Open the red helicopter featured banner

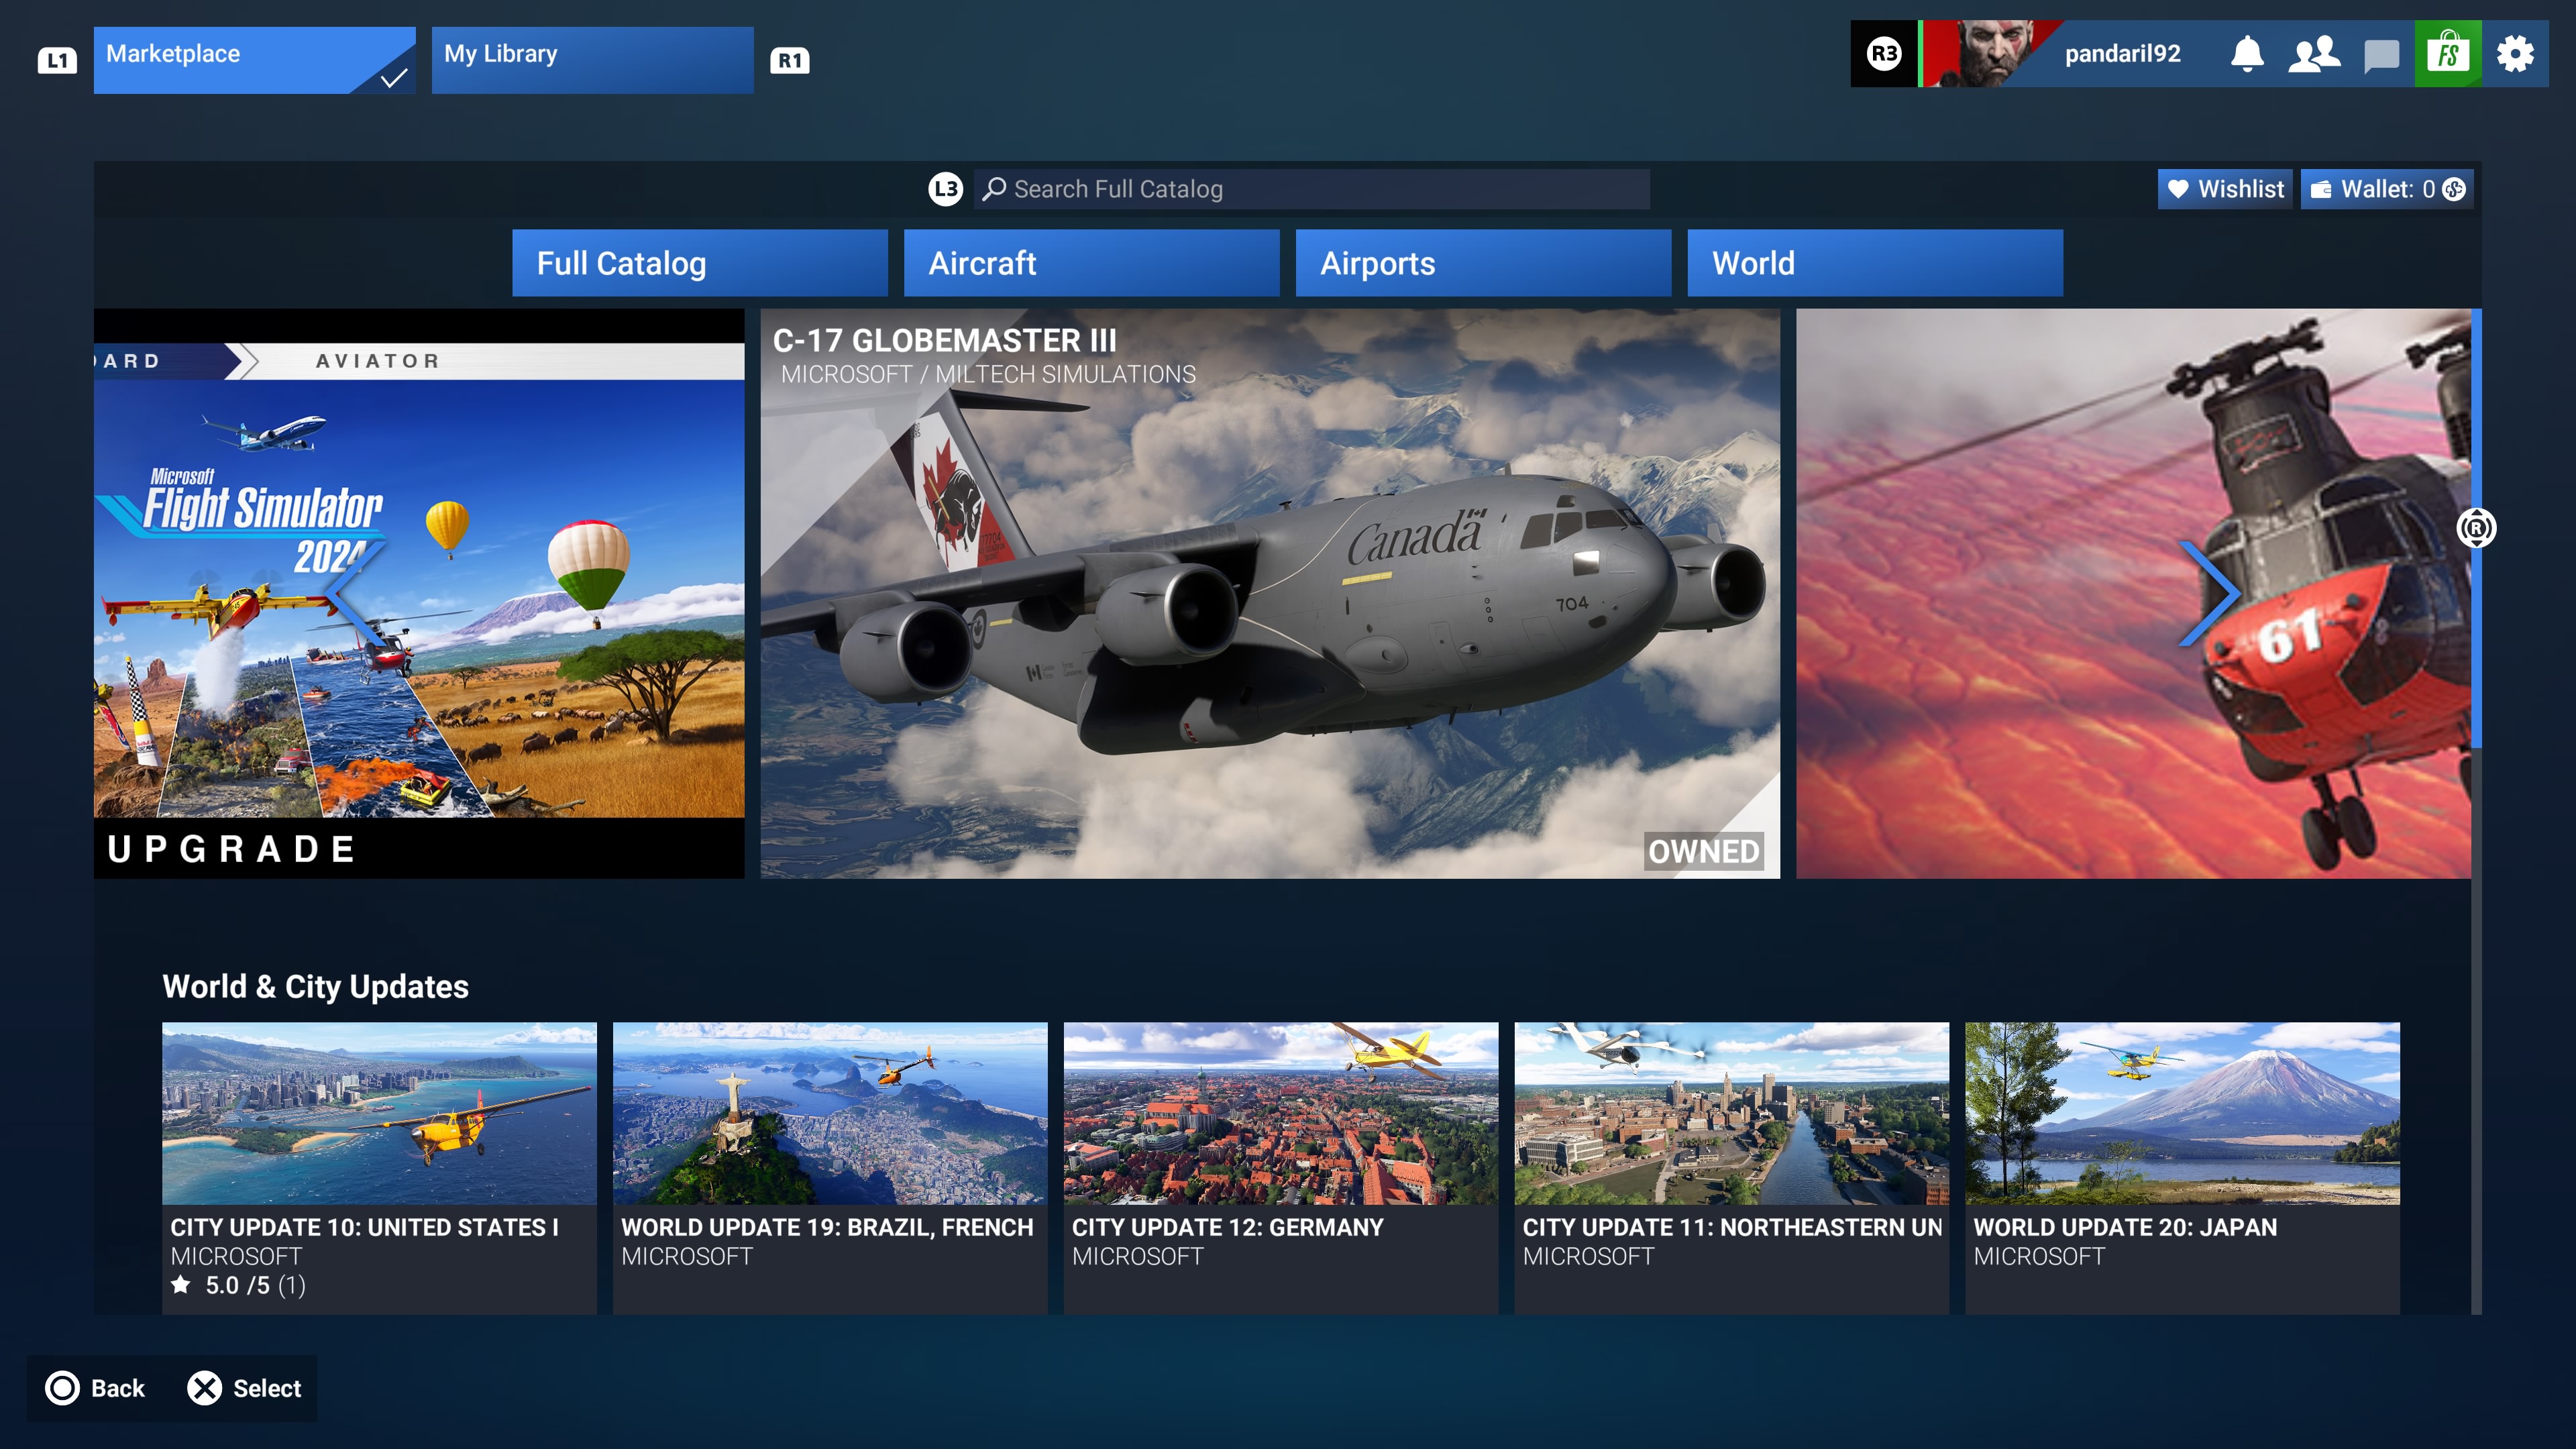click(2133, 594)
